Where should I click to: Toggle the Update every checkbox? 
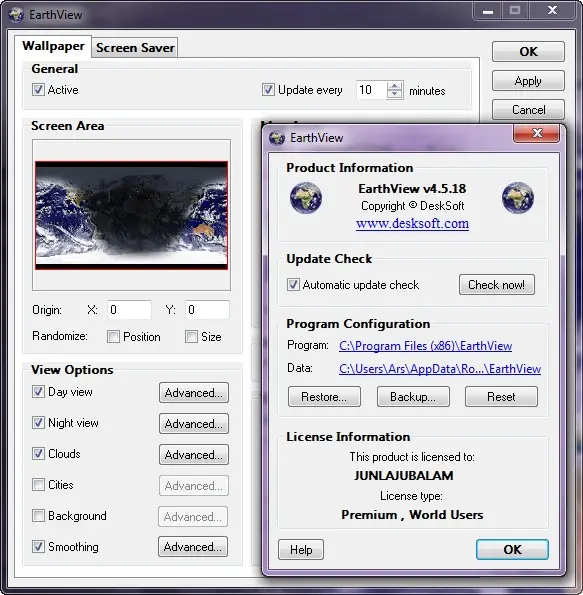tap(268, 90)
